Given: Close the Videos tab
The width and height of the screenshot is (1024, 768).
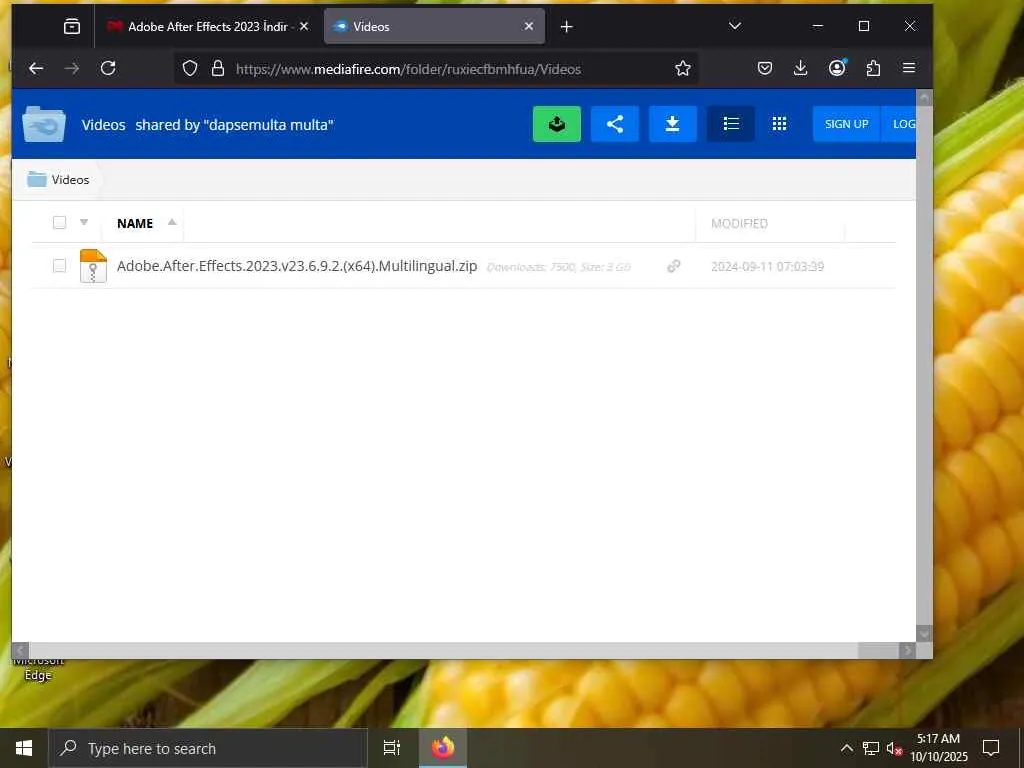Looking at the screenshot, I should (x=529, y=26).
